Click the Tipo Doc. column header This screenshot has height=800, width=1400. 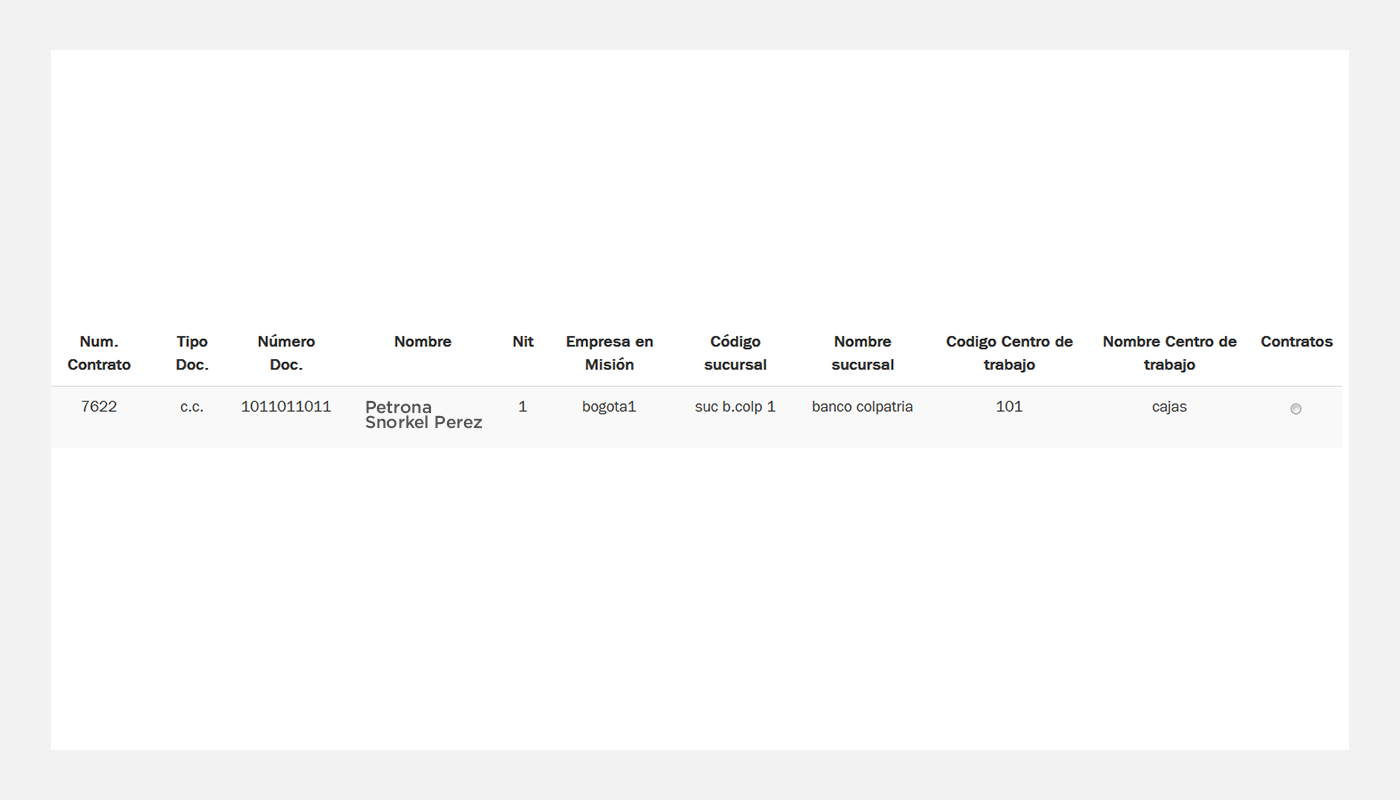pos(192,353)
